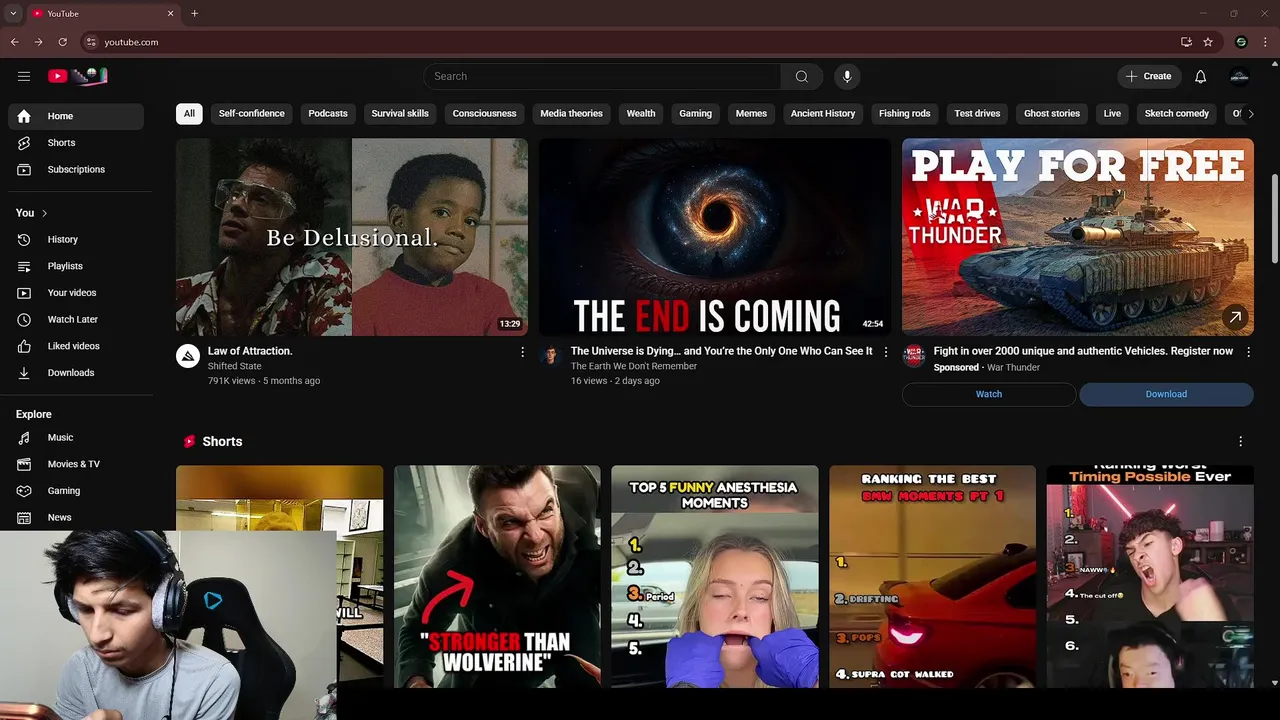1280x720 pixels.
Task: Open News under Explore
Action: 76,517
